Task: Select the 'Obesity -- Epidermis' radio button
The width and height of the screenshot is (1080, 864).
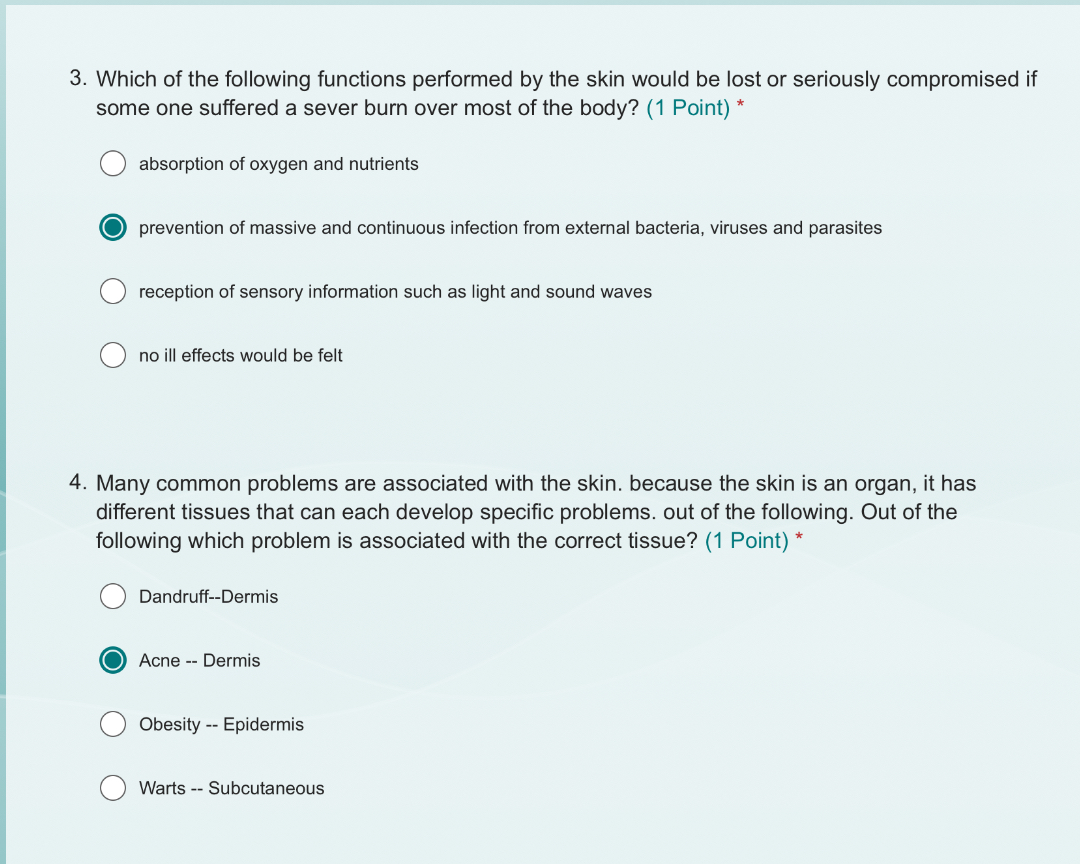Action: (x=113, y=724)
